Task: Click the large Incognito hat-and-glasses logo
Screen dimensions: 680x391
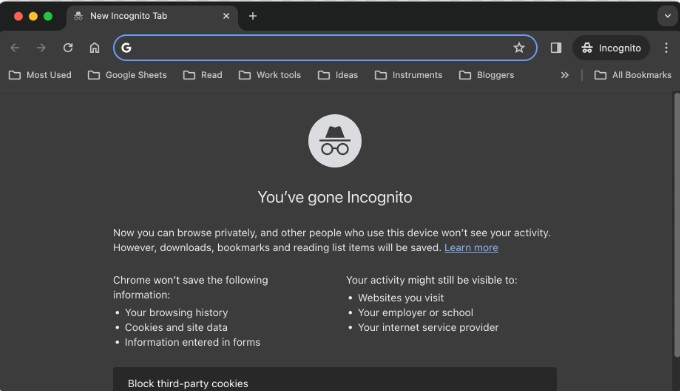Action: pyautogui.click(x=335, y=141)
